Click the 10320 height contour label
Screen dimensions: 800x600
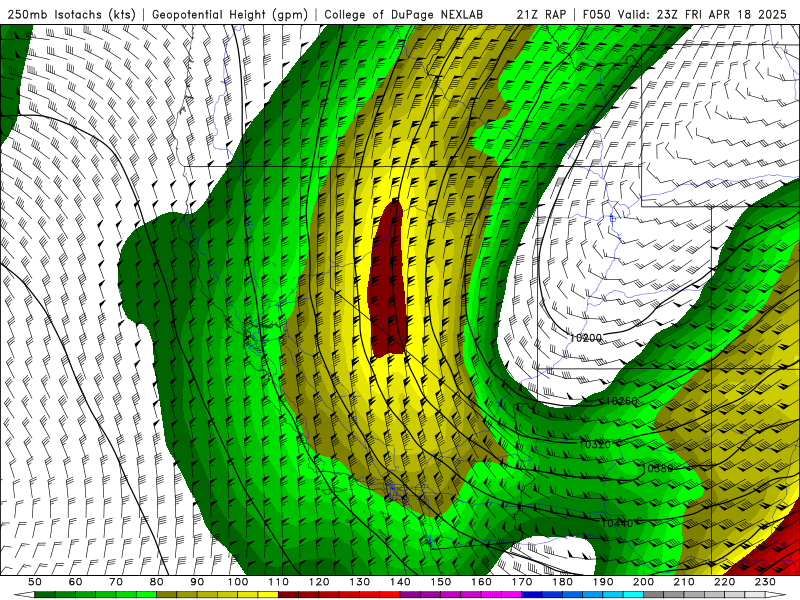coord(595,444)
